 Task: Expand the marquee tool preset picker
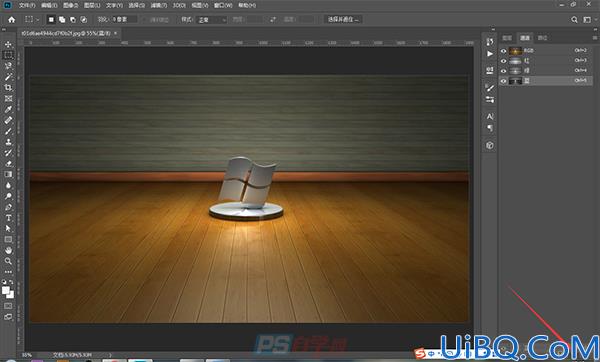[32, 19]
